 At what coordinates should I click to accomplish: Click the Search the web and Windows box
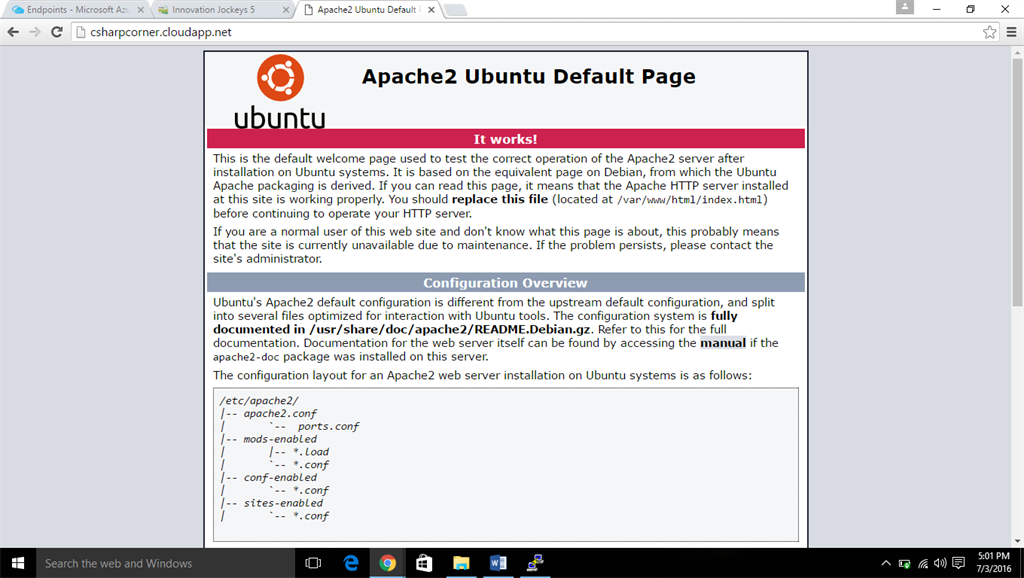click(165, 563)
